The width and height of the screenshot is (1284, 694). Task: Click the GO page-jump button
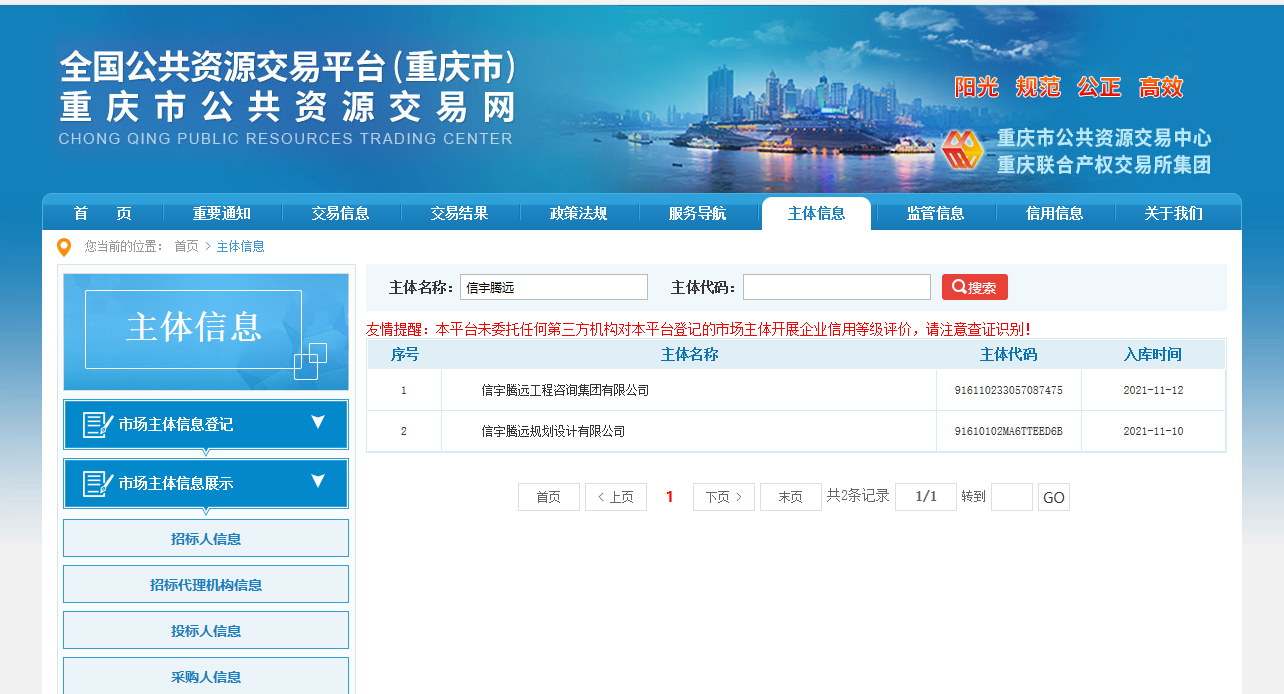1053,496
